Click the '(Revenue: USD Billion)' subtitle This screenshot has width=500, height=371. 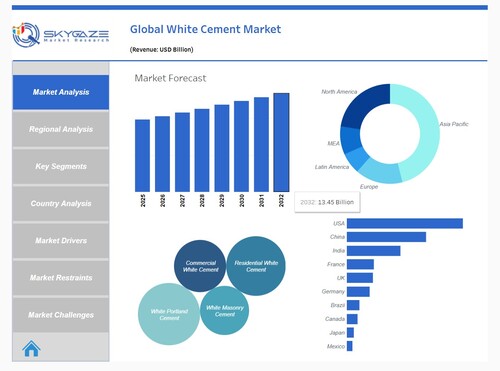point(161,50)
